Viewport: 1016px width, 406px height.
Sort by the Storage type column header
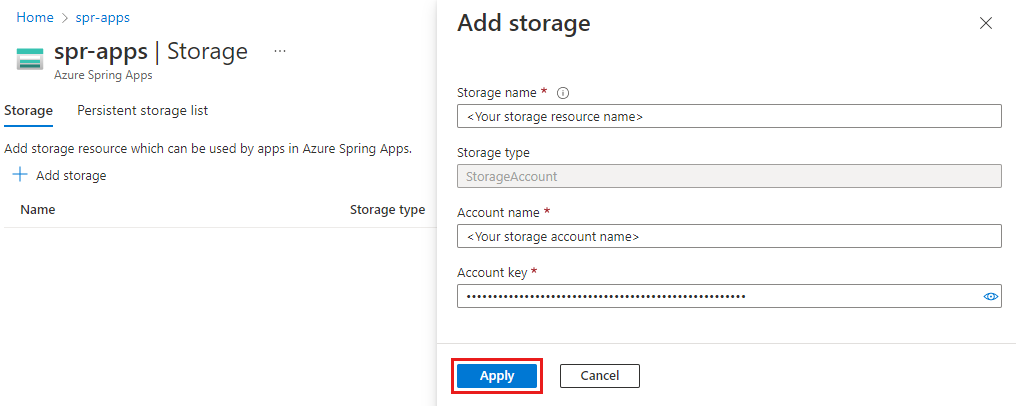click(x=387, y=210)
